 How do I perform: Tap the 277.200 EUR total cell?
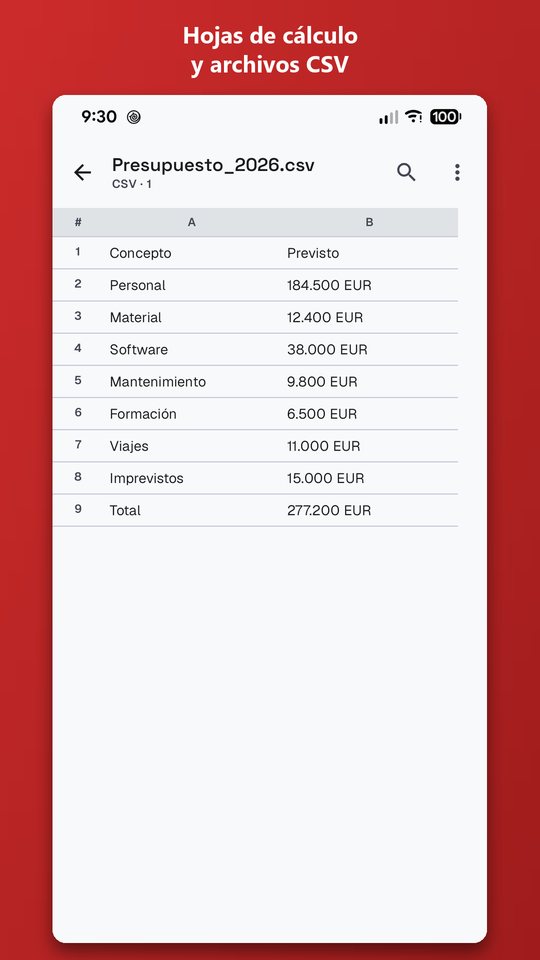click(x=329, y=511)
